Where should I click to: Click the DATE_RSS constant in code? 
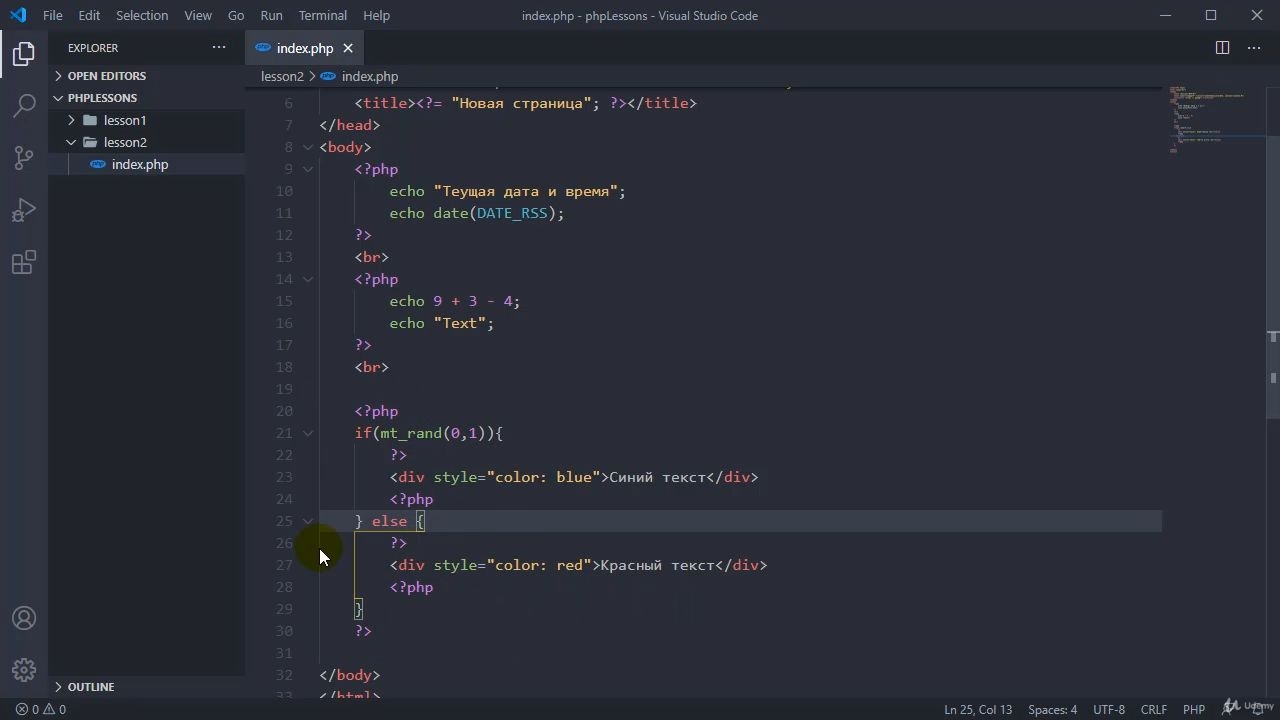(x=512, y=213)
